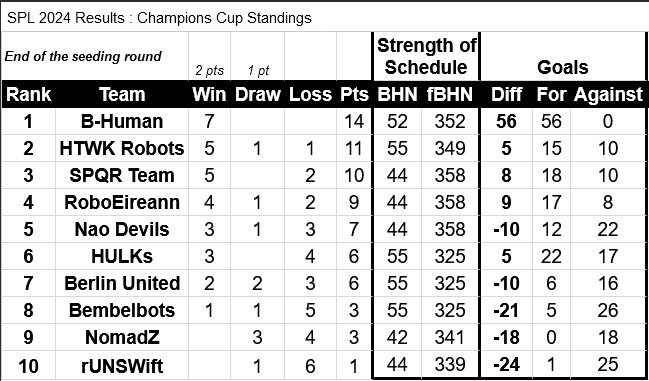Click the Win column header

(x=209, y=94)
